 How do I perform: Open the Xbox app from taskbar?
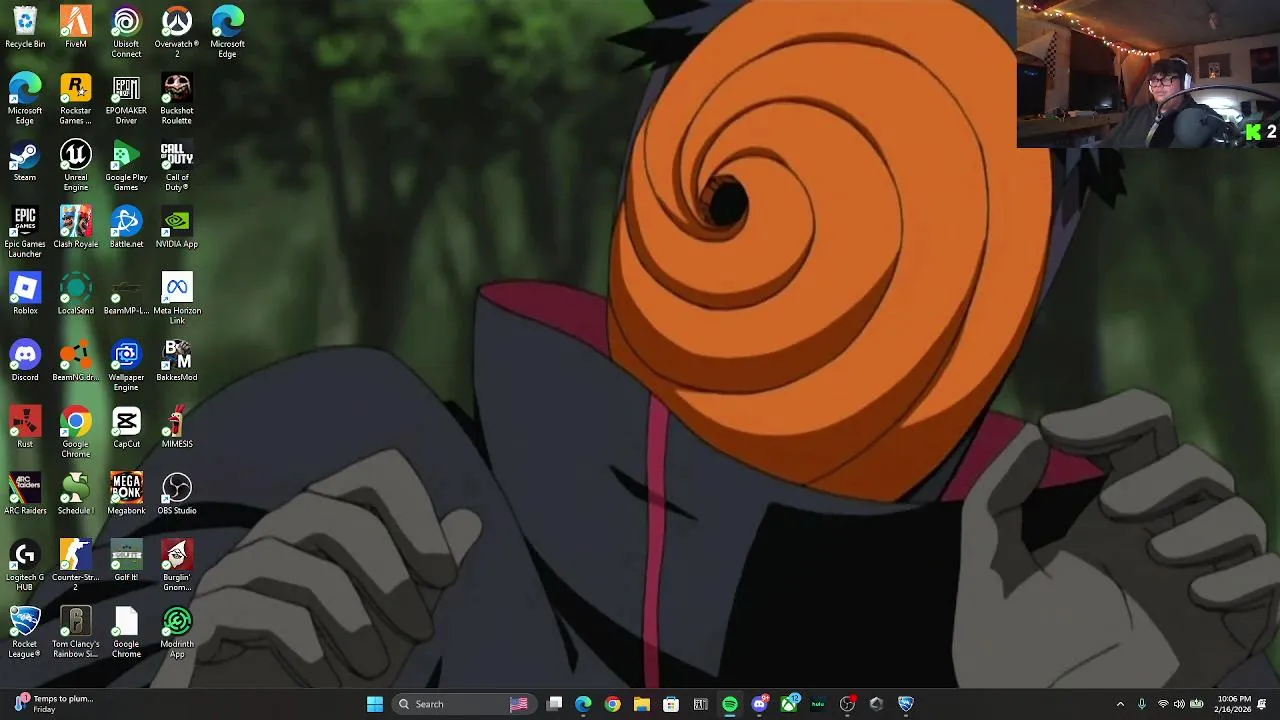[x=789, y=704]
